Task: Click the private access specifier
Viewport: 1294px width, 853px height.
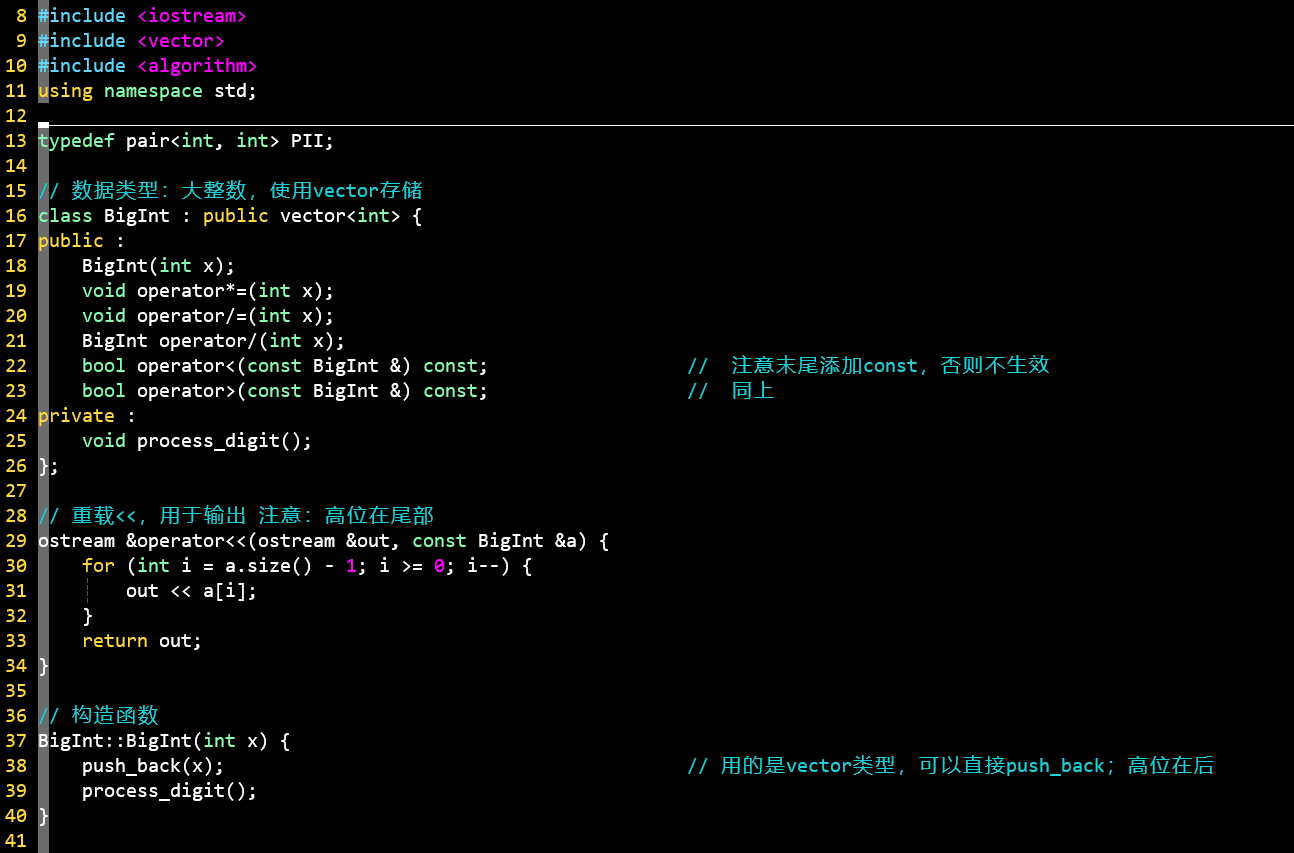Action: (x=76, y=416)
